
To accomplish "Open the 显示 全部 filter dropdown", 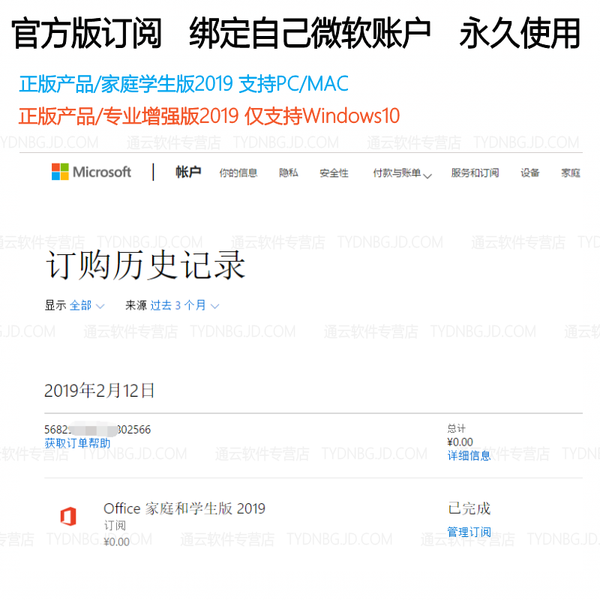I will [86, 305].
